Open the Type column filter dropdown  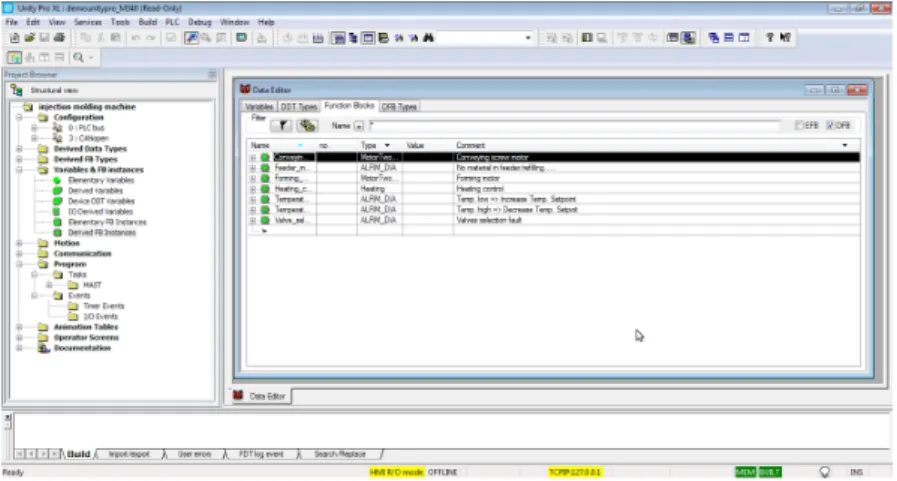point(387,145)
